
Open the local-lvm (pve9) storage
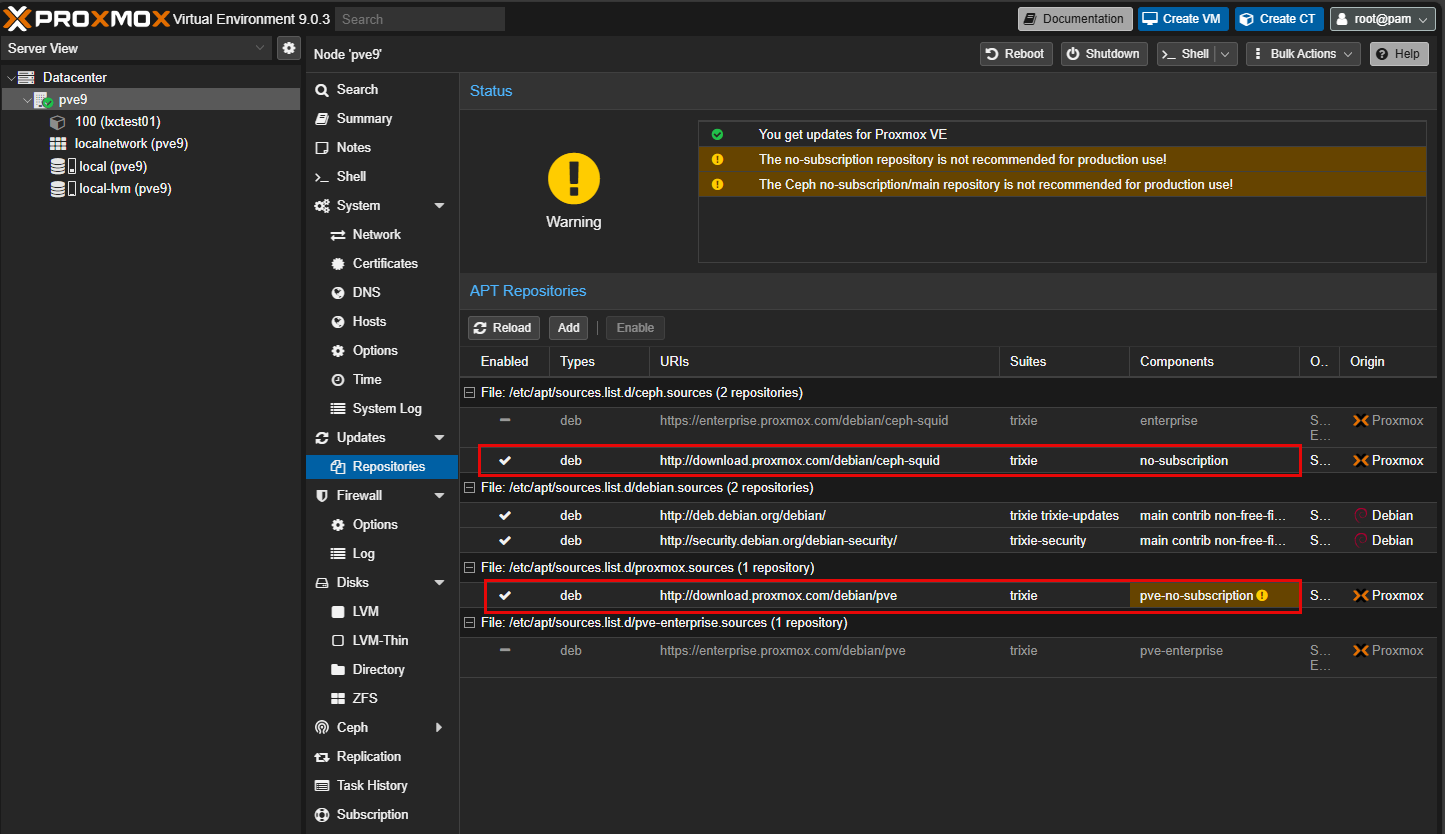point(124,189)
